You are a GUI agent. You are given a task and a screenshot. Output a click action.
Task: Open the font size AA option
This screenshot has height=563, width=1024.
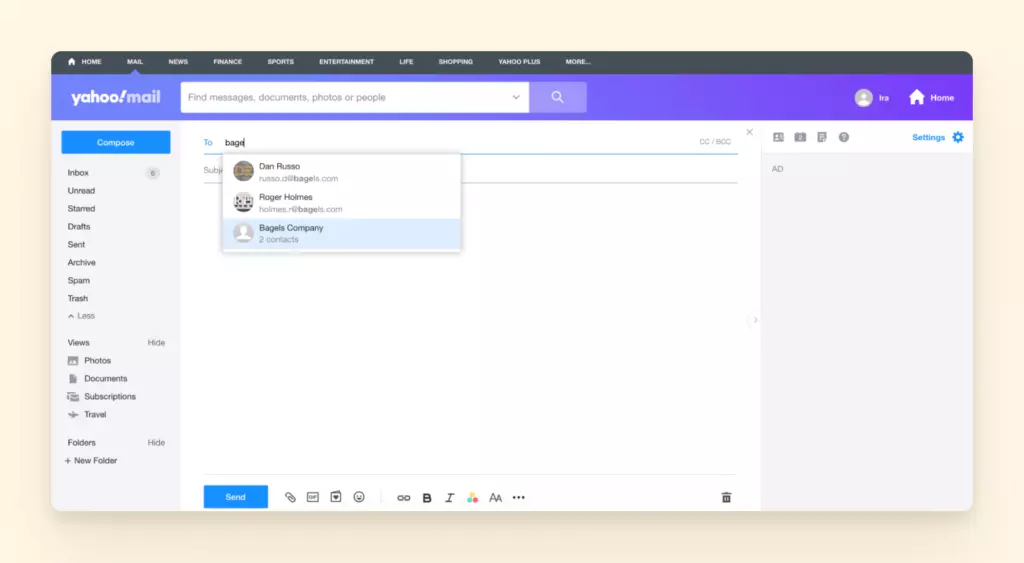pos(496,498)
